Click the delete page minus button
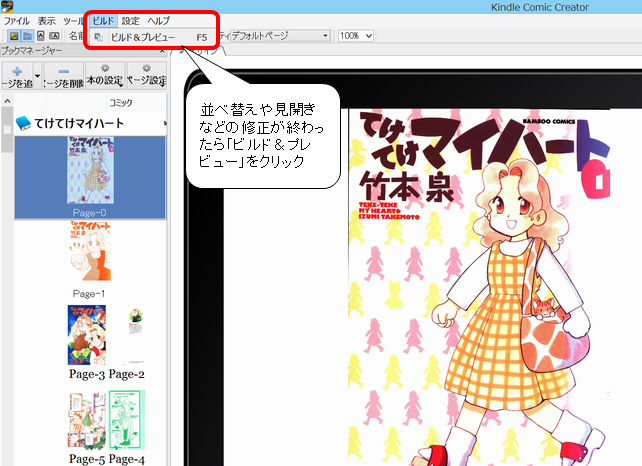 click(x=64, y=76)
